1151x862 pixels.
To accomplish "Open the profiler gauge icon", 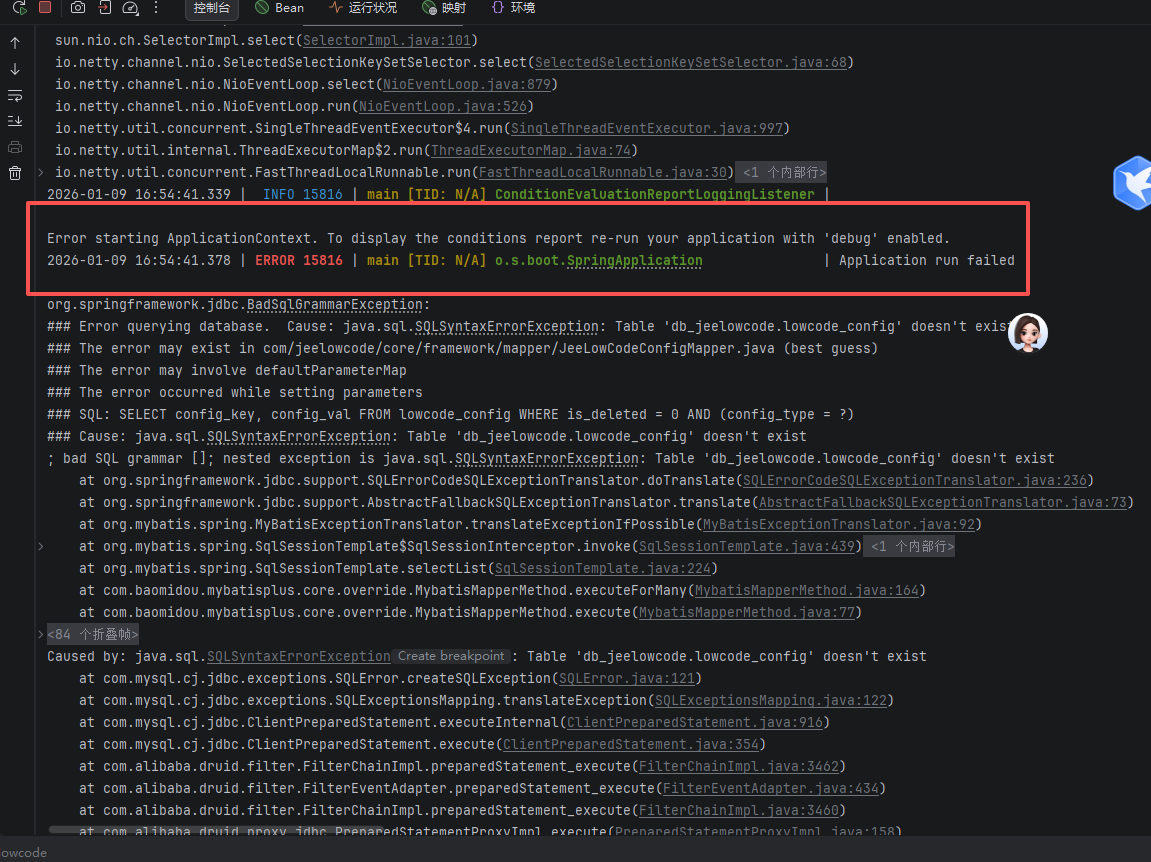I will click(130, 8).
